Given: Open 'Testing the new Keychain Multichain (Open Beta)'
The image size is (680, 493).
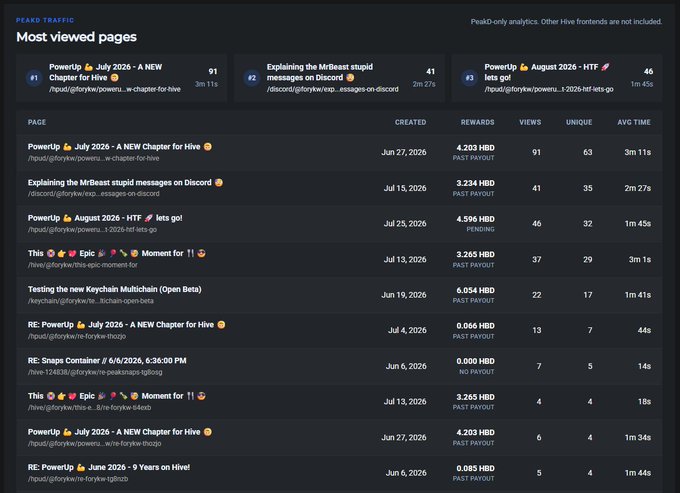Looking at the screenshot, I should point(339,295).
